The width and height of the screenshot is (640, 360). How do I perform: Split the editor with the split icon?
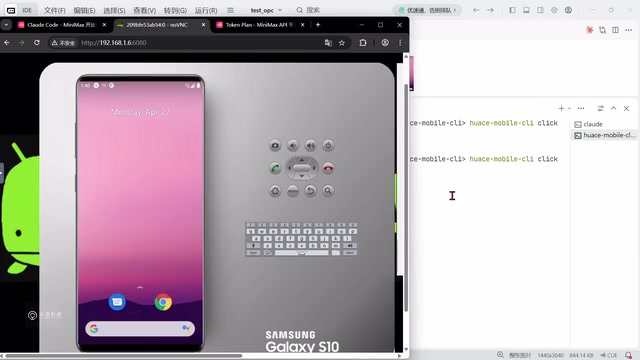(616, 30)
